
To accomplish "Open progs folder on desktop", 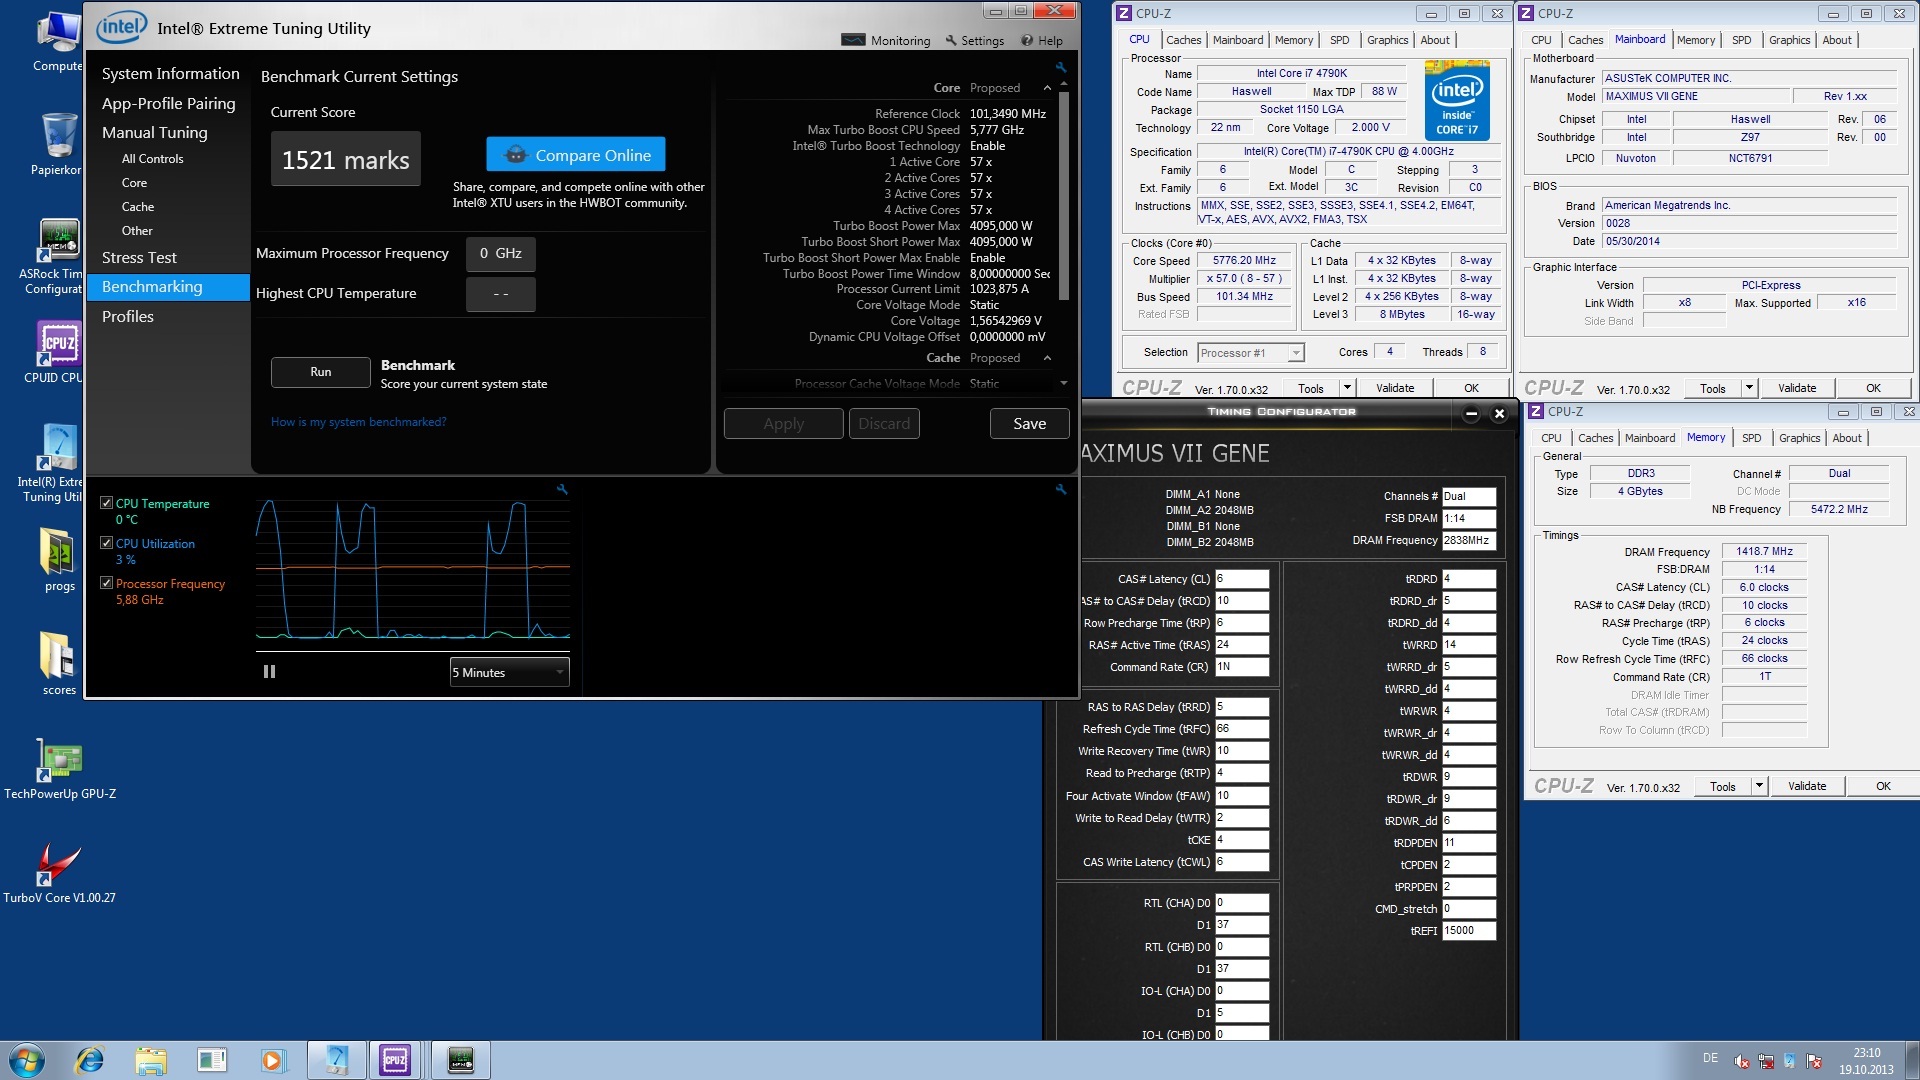I will [x=58, y=560].
